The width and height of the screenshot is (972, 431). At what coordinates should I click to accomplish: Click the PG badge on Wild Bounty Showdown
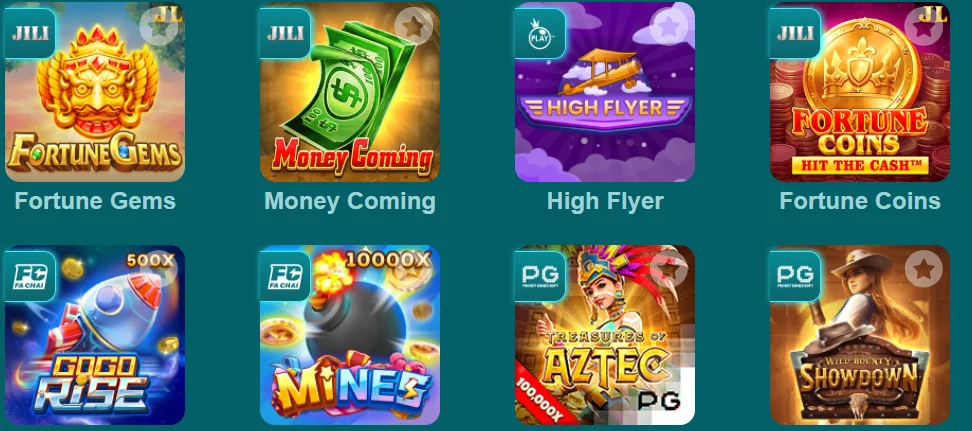[x=795, y=277]
